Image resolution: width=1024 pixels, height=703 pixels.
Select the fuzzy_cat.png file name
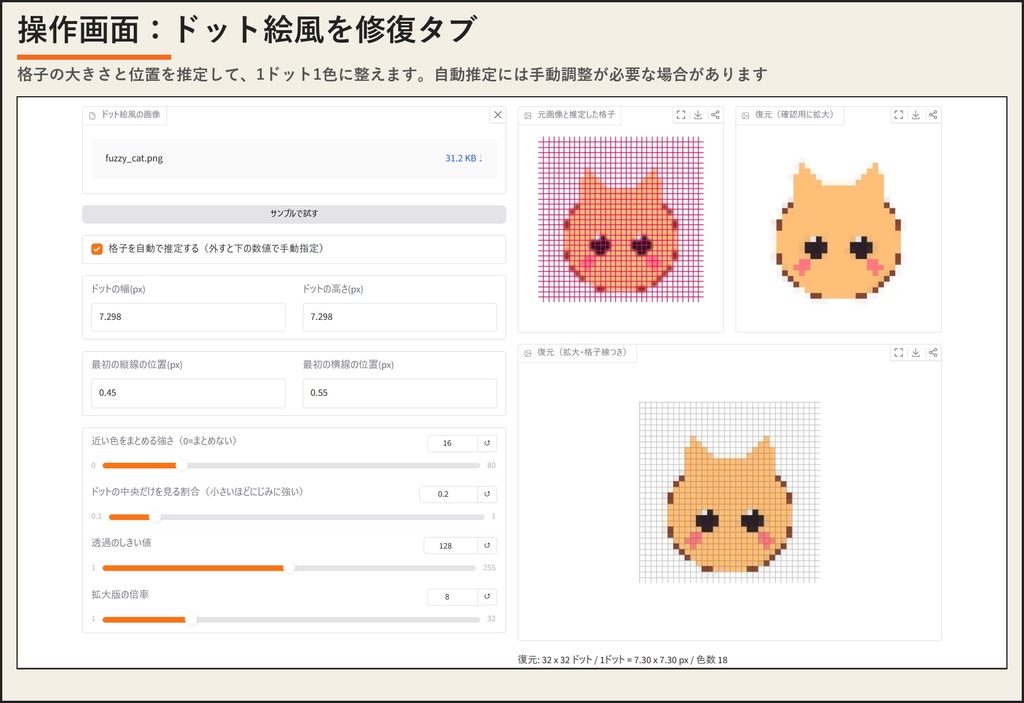click(x=134, y=158)
